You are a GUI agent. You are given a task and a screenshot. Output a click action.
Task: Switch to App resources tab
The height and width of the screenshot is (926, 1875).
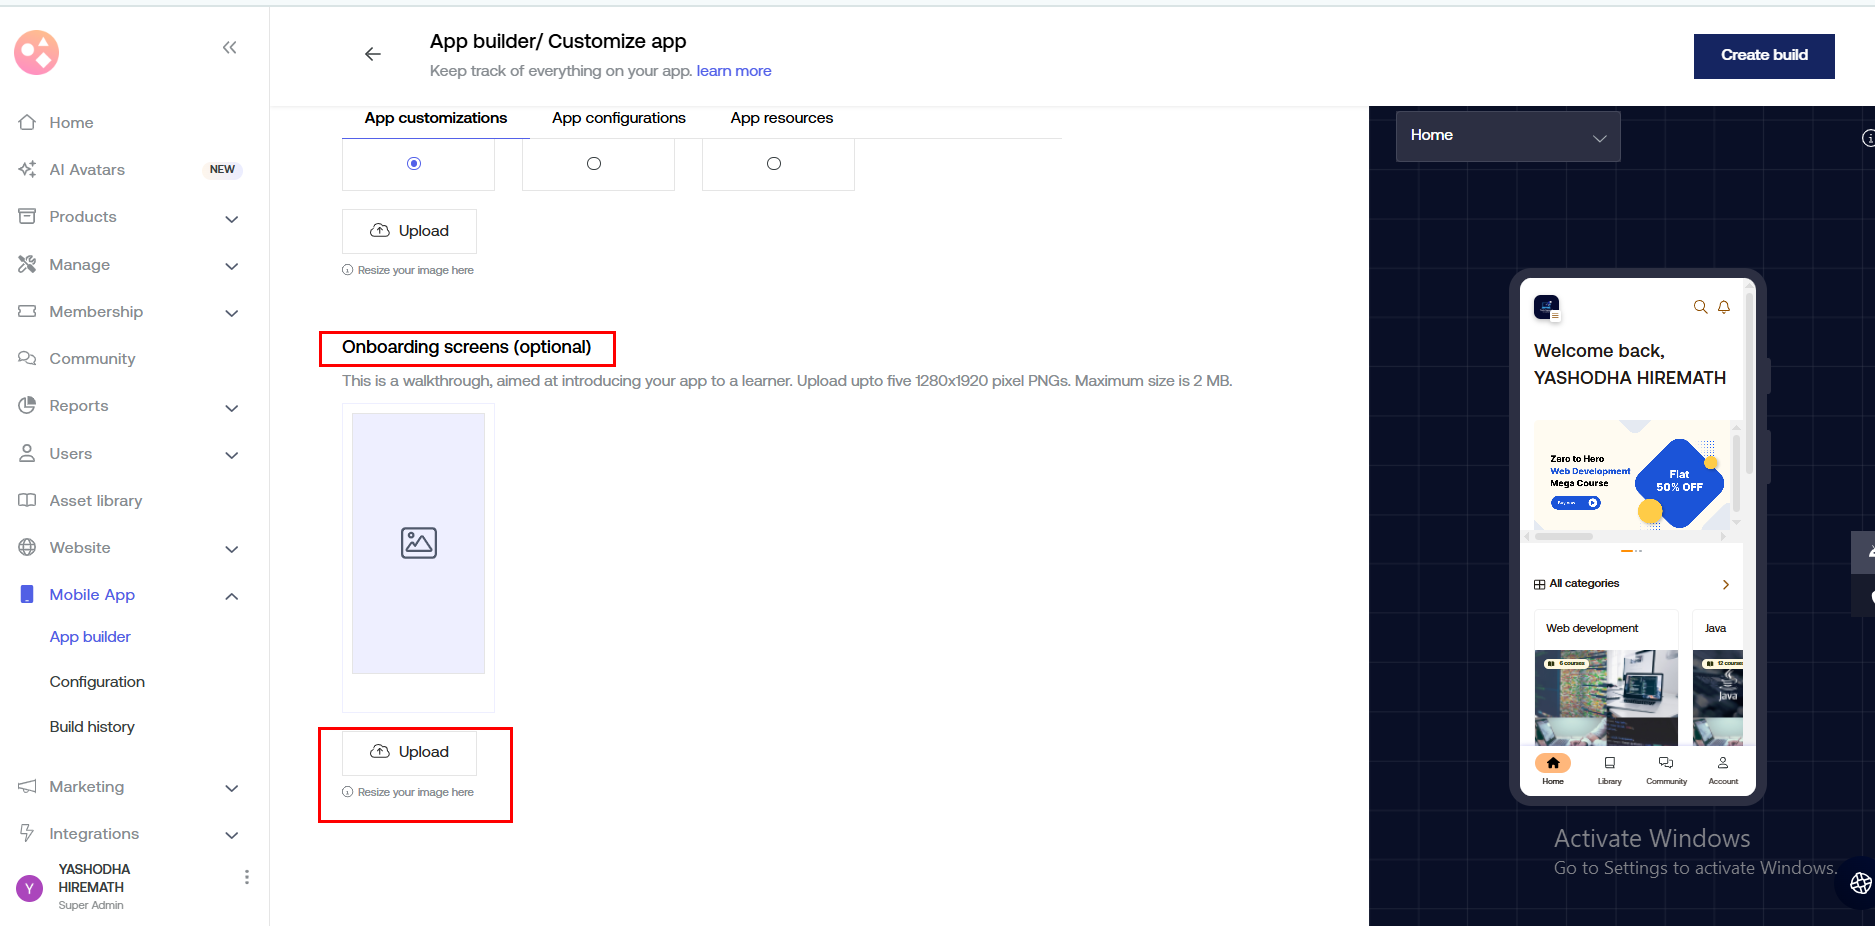(x=781, y=118)
